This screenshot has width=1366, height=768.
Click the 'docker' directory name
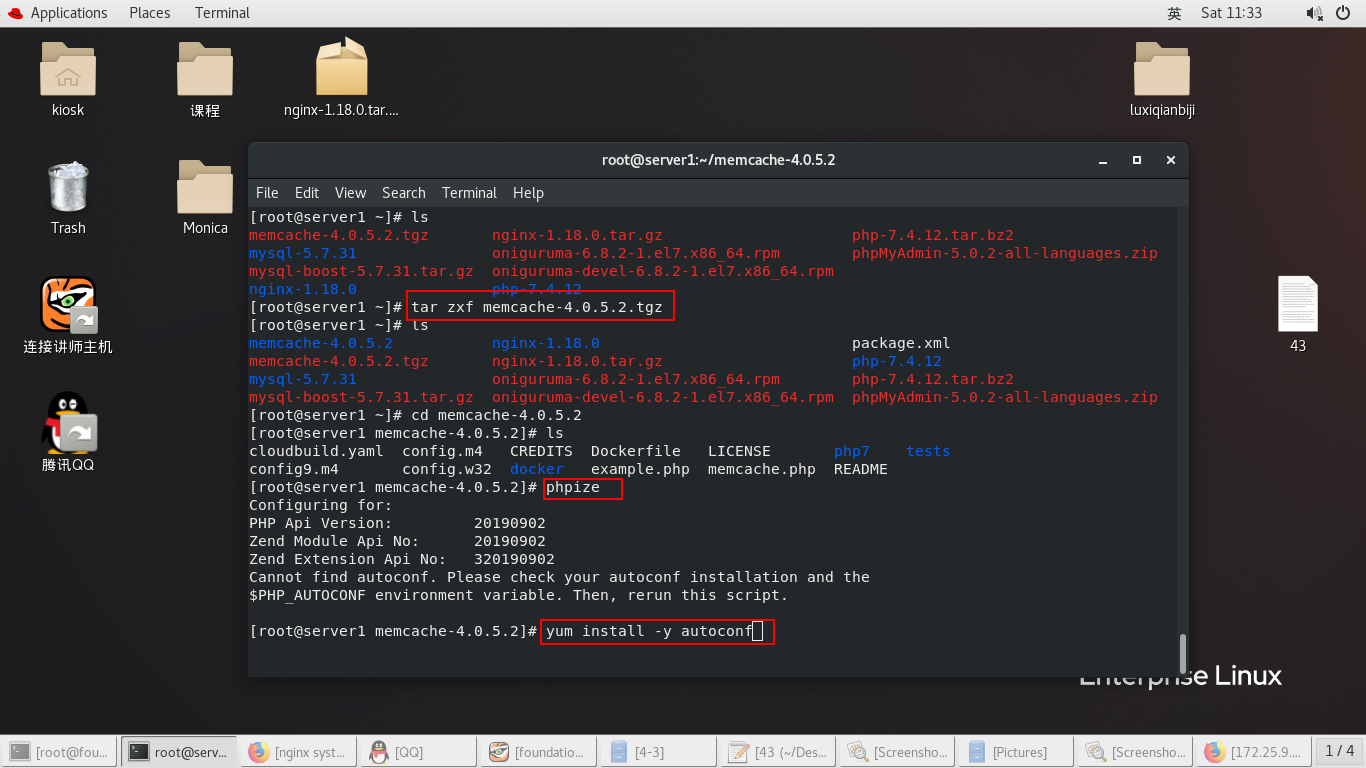click(x=537, y=469)
